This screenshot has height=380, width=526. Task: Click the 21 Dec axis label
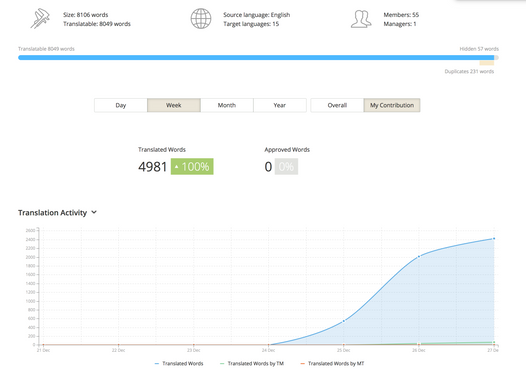pyautogui.click(x=43, y=350)
